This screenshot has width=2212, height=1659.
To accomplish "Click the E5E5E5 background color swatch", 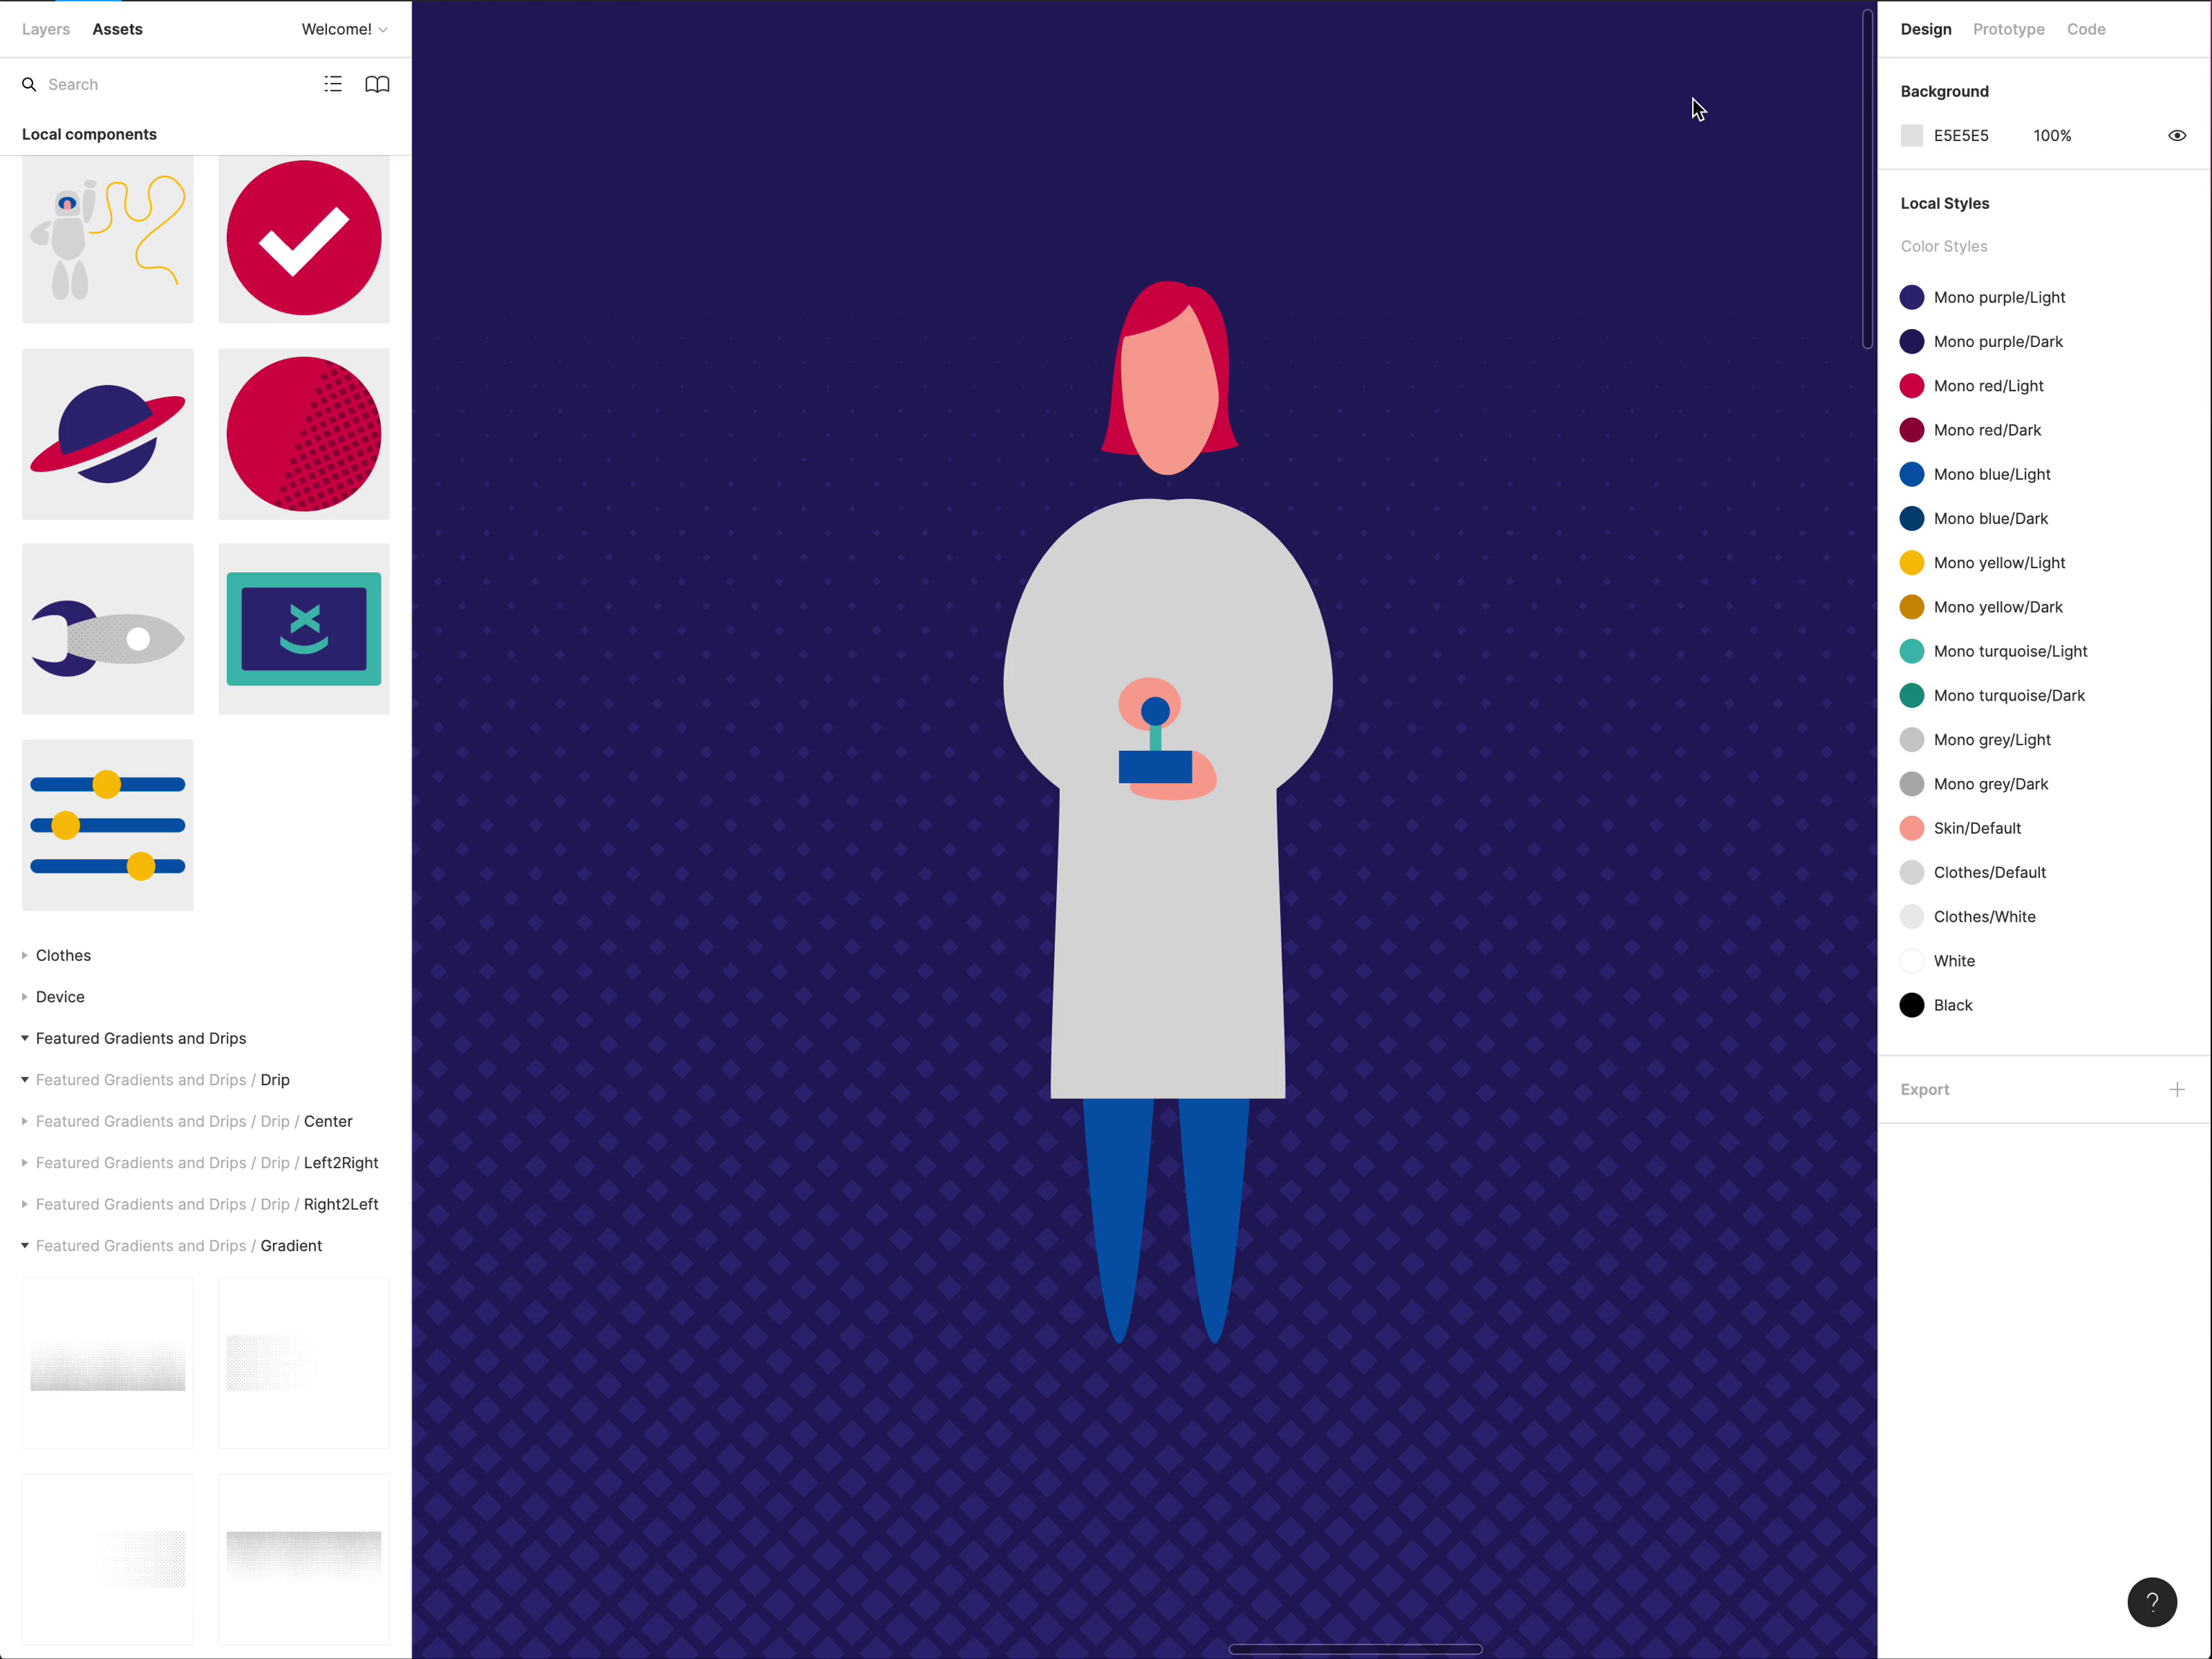I will (1911, 135).
